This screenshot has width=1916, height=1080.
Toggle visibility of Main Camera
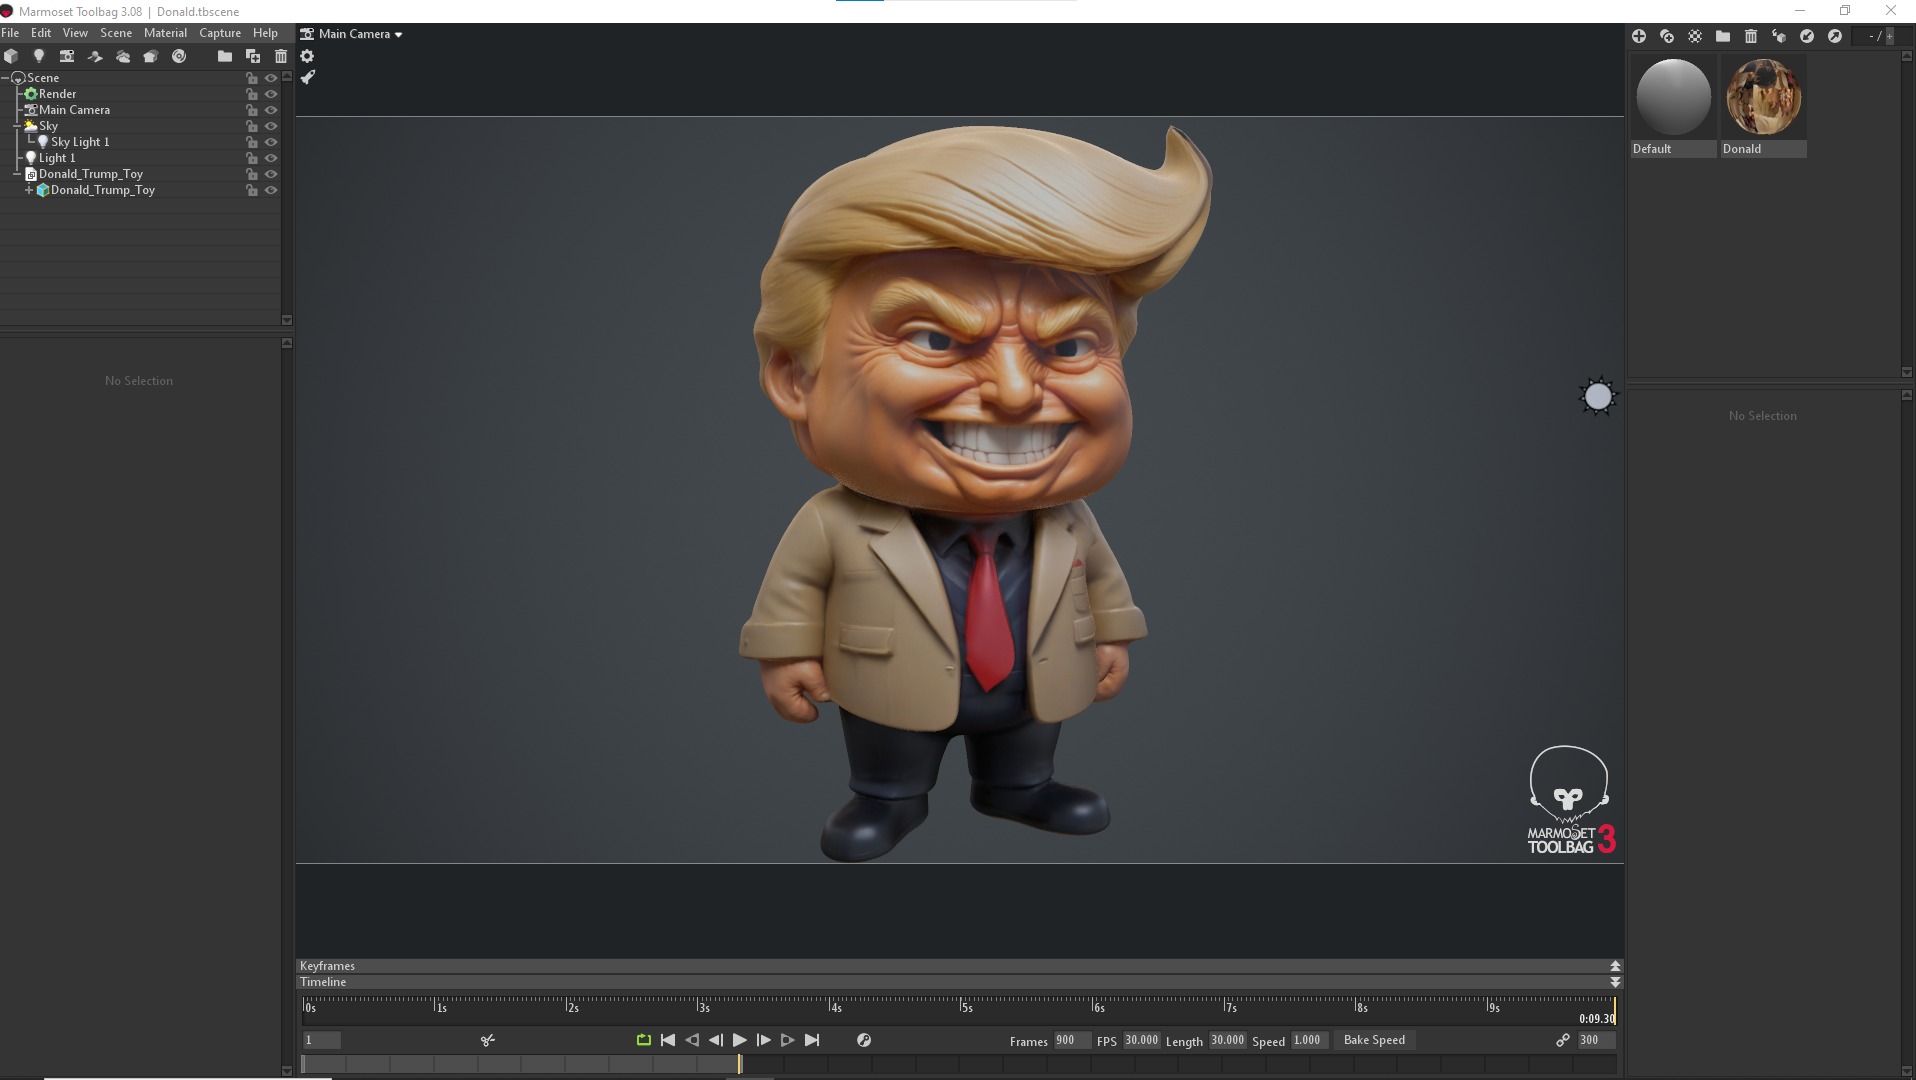point(271,110)
